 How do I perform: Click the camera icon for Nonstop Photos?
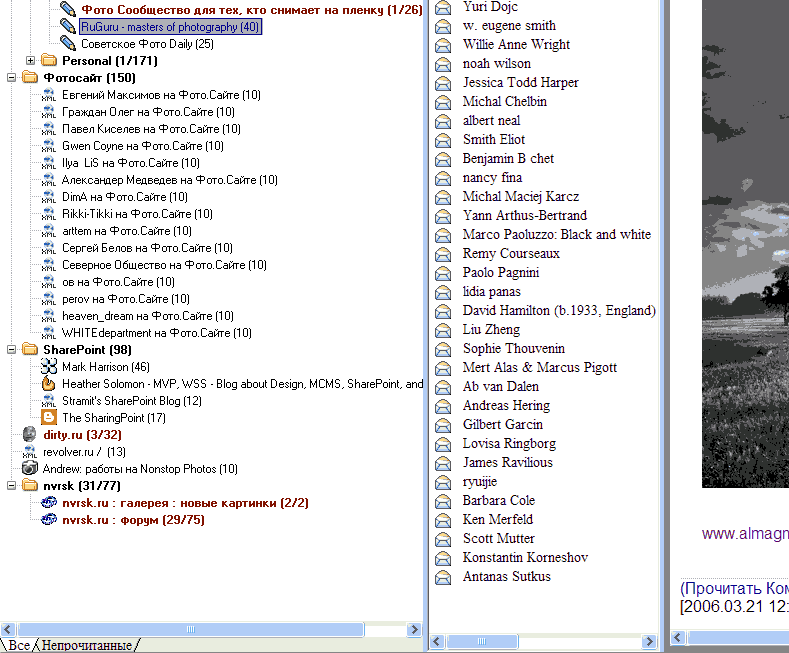point(30,468)
